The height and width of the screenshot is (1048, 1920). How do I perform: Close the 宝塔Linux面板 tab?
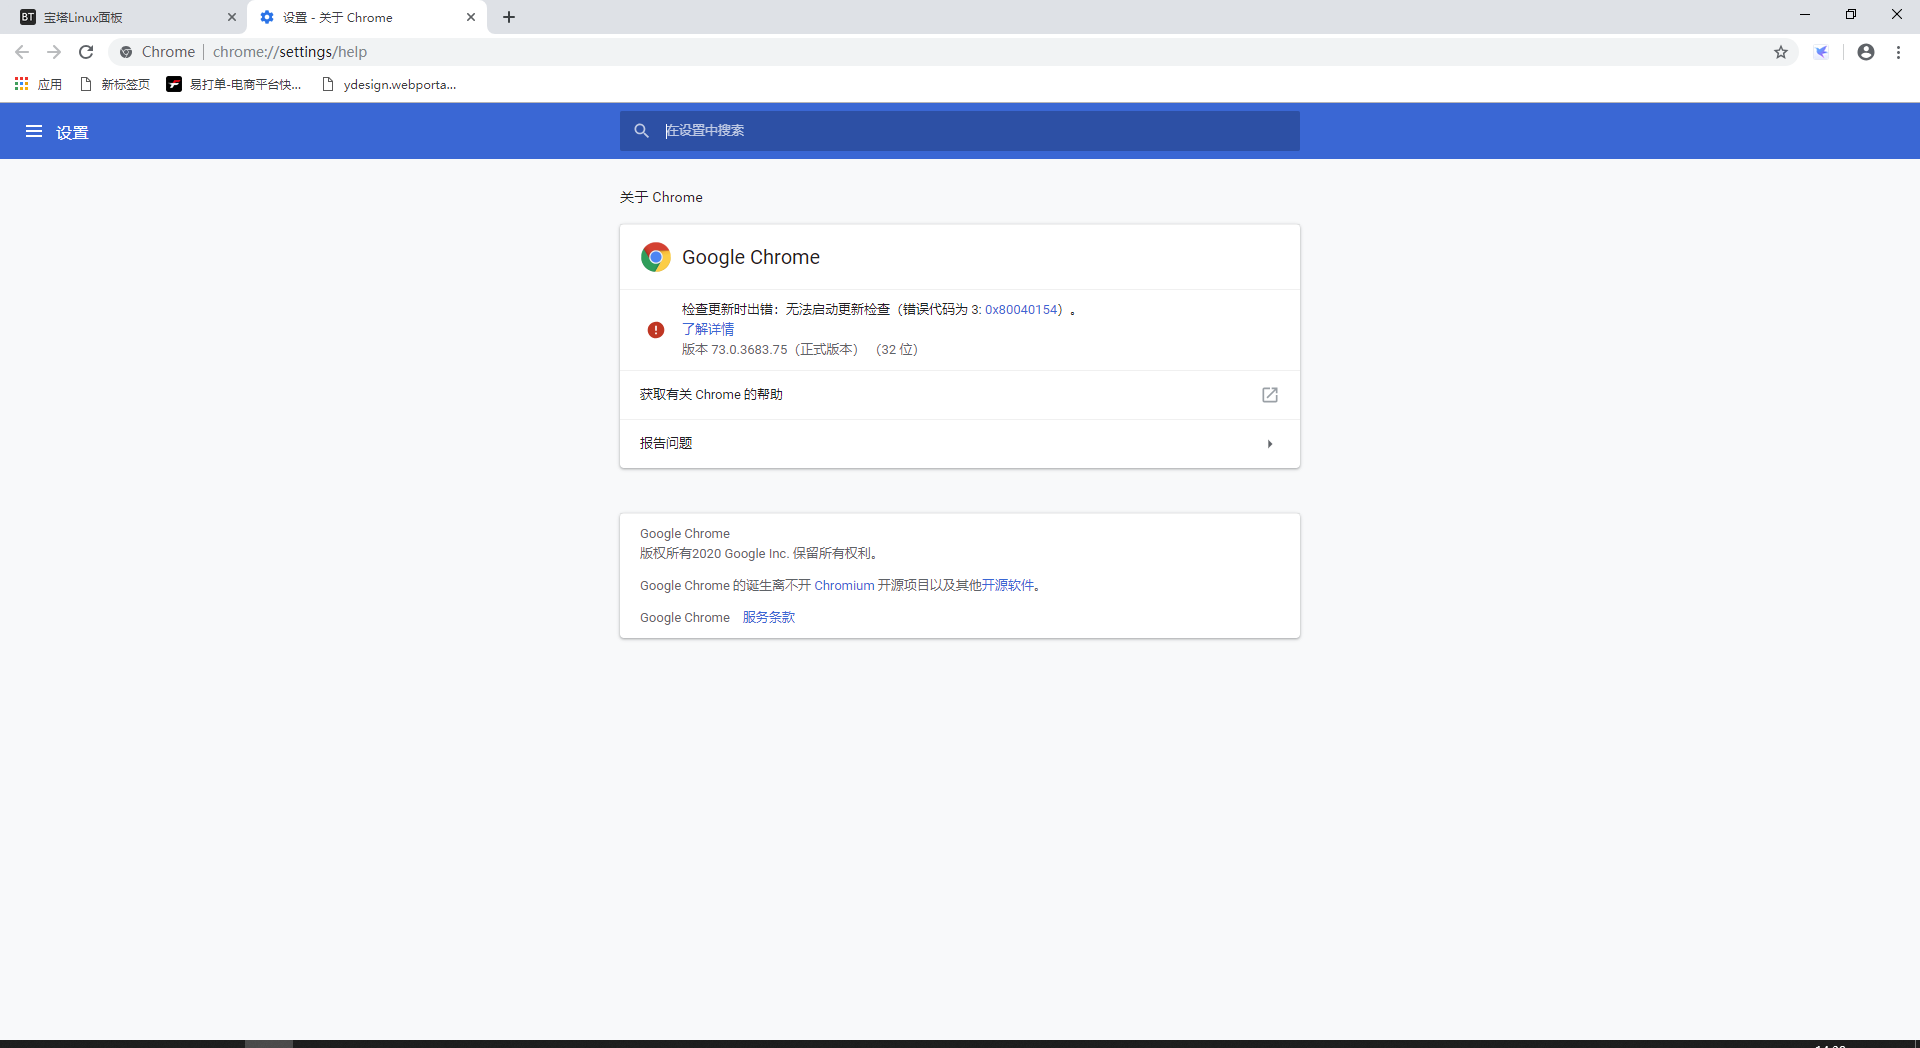tap(232, 17)
